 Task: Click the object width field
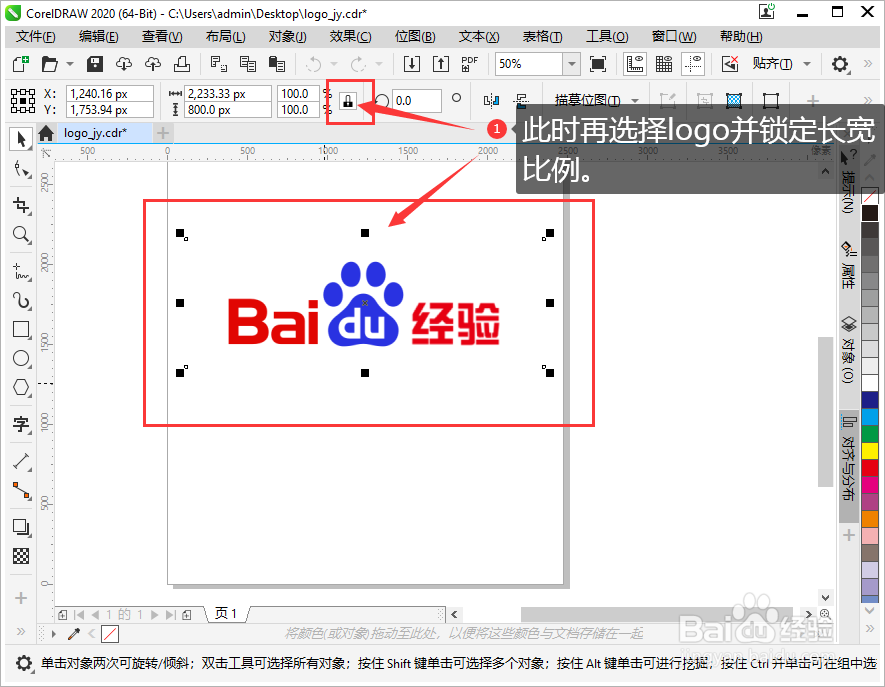tap(228, 93)
